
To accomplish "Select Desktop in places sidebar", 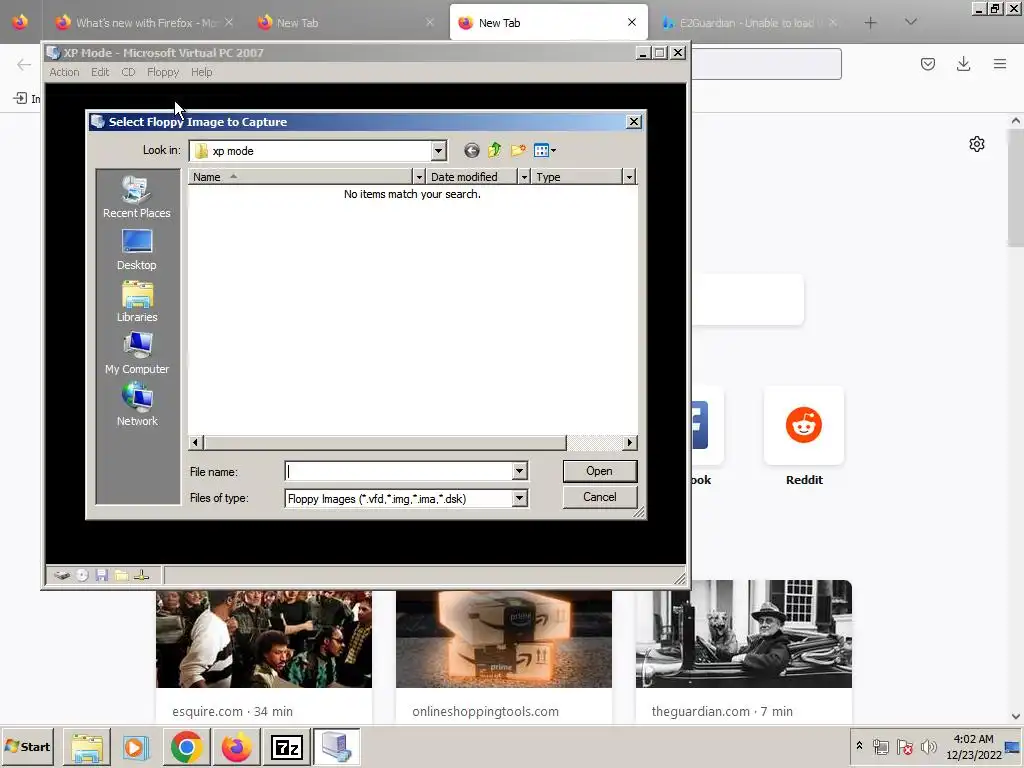I will [137, 249].
